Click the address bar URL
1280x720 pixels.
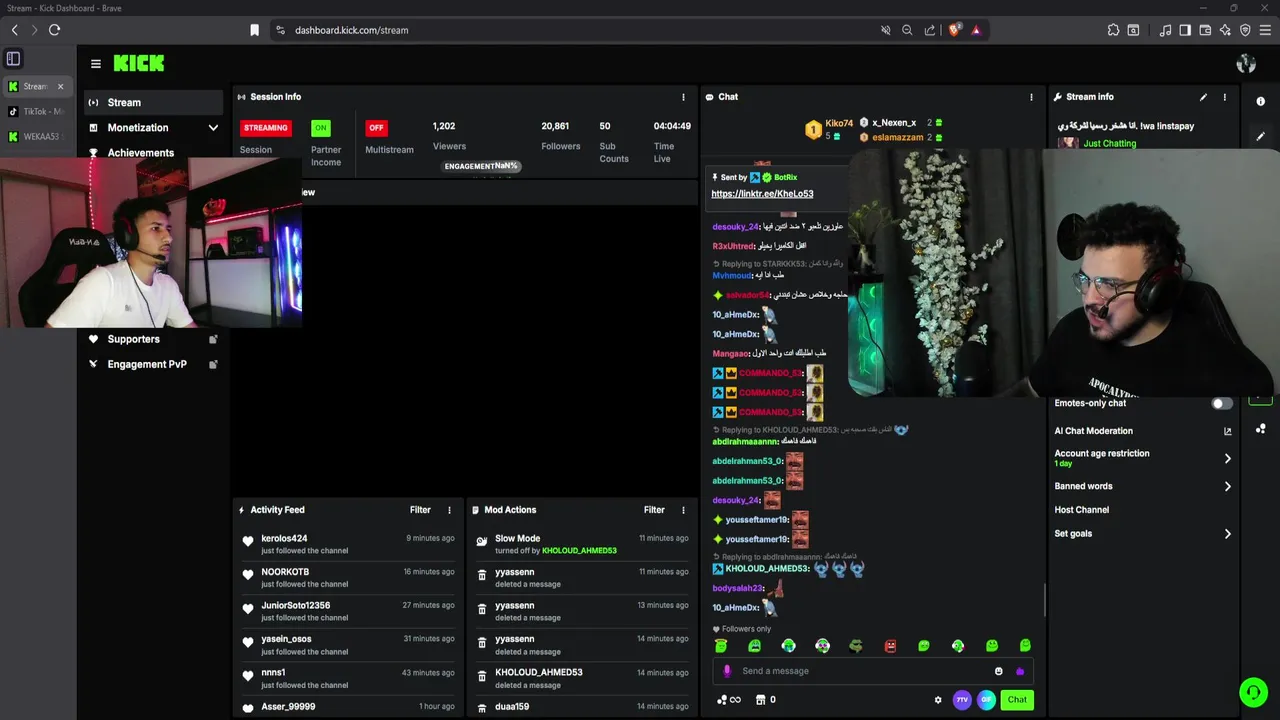[x=352, y=30]
